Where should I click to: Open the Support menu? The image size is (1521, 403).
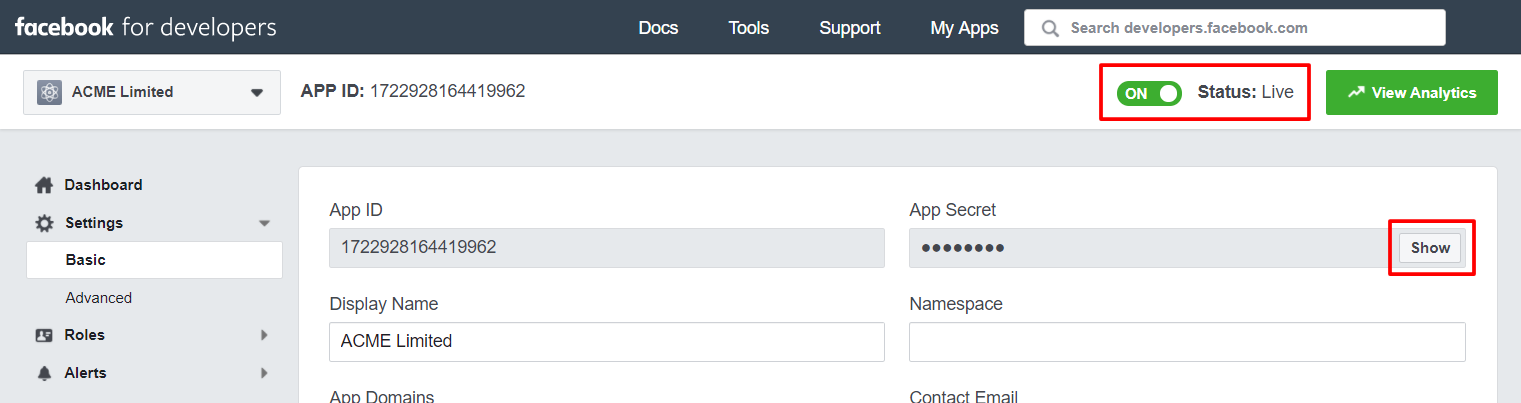coord(850,28)
